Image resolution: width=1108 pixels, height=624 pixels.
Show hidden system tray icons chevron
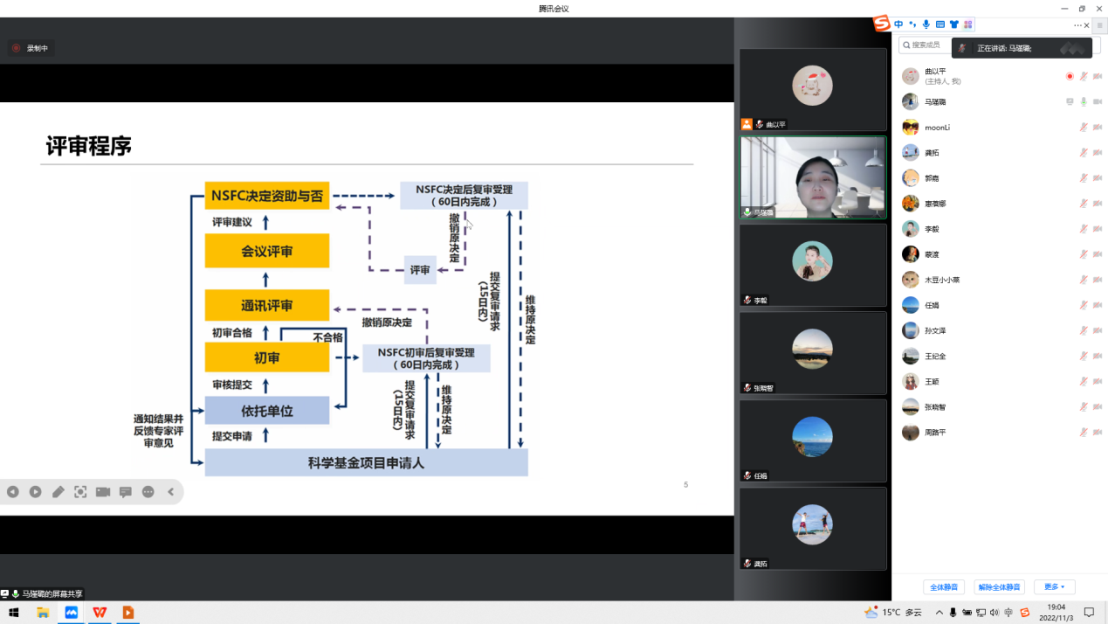click(938, 612)
